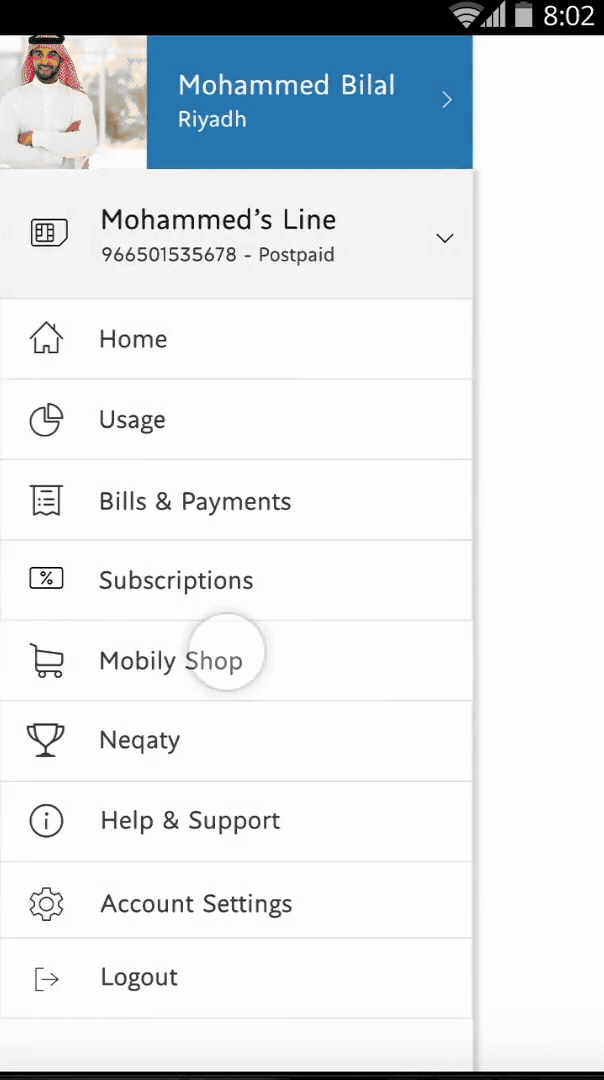604x1080 pixels.
Task: Open profile details via chevron arrow
Action: click(x=447, y=100)
